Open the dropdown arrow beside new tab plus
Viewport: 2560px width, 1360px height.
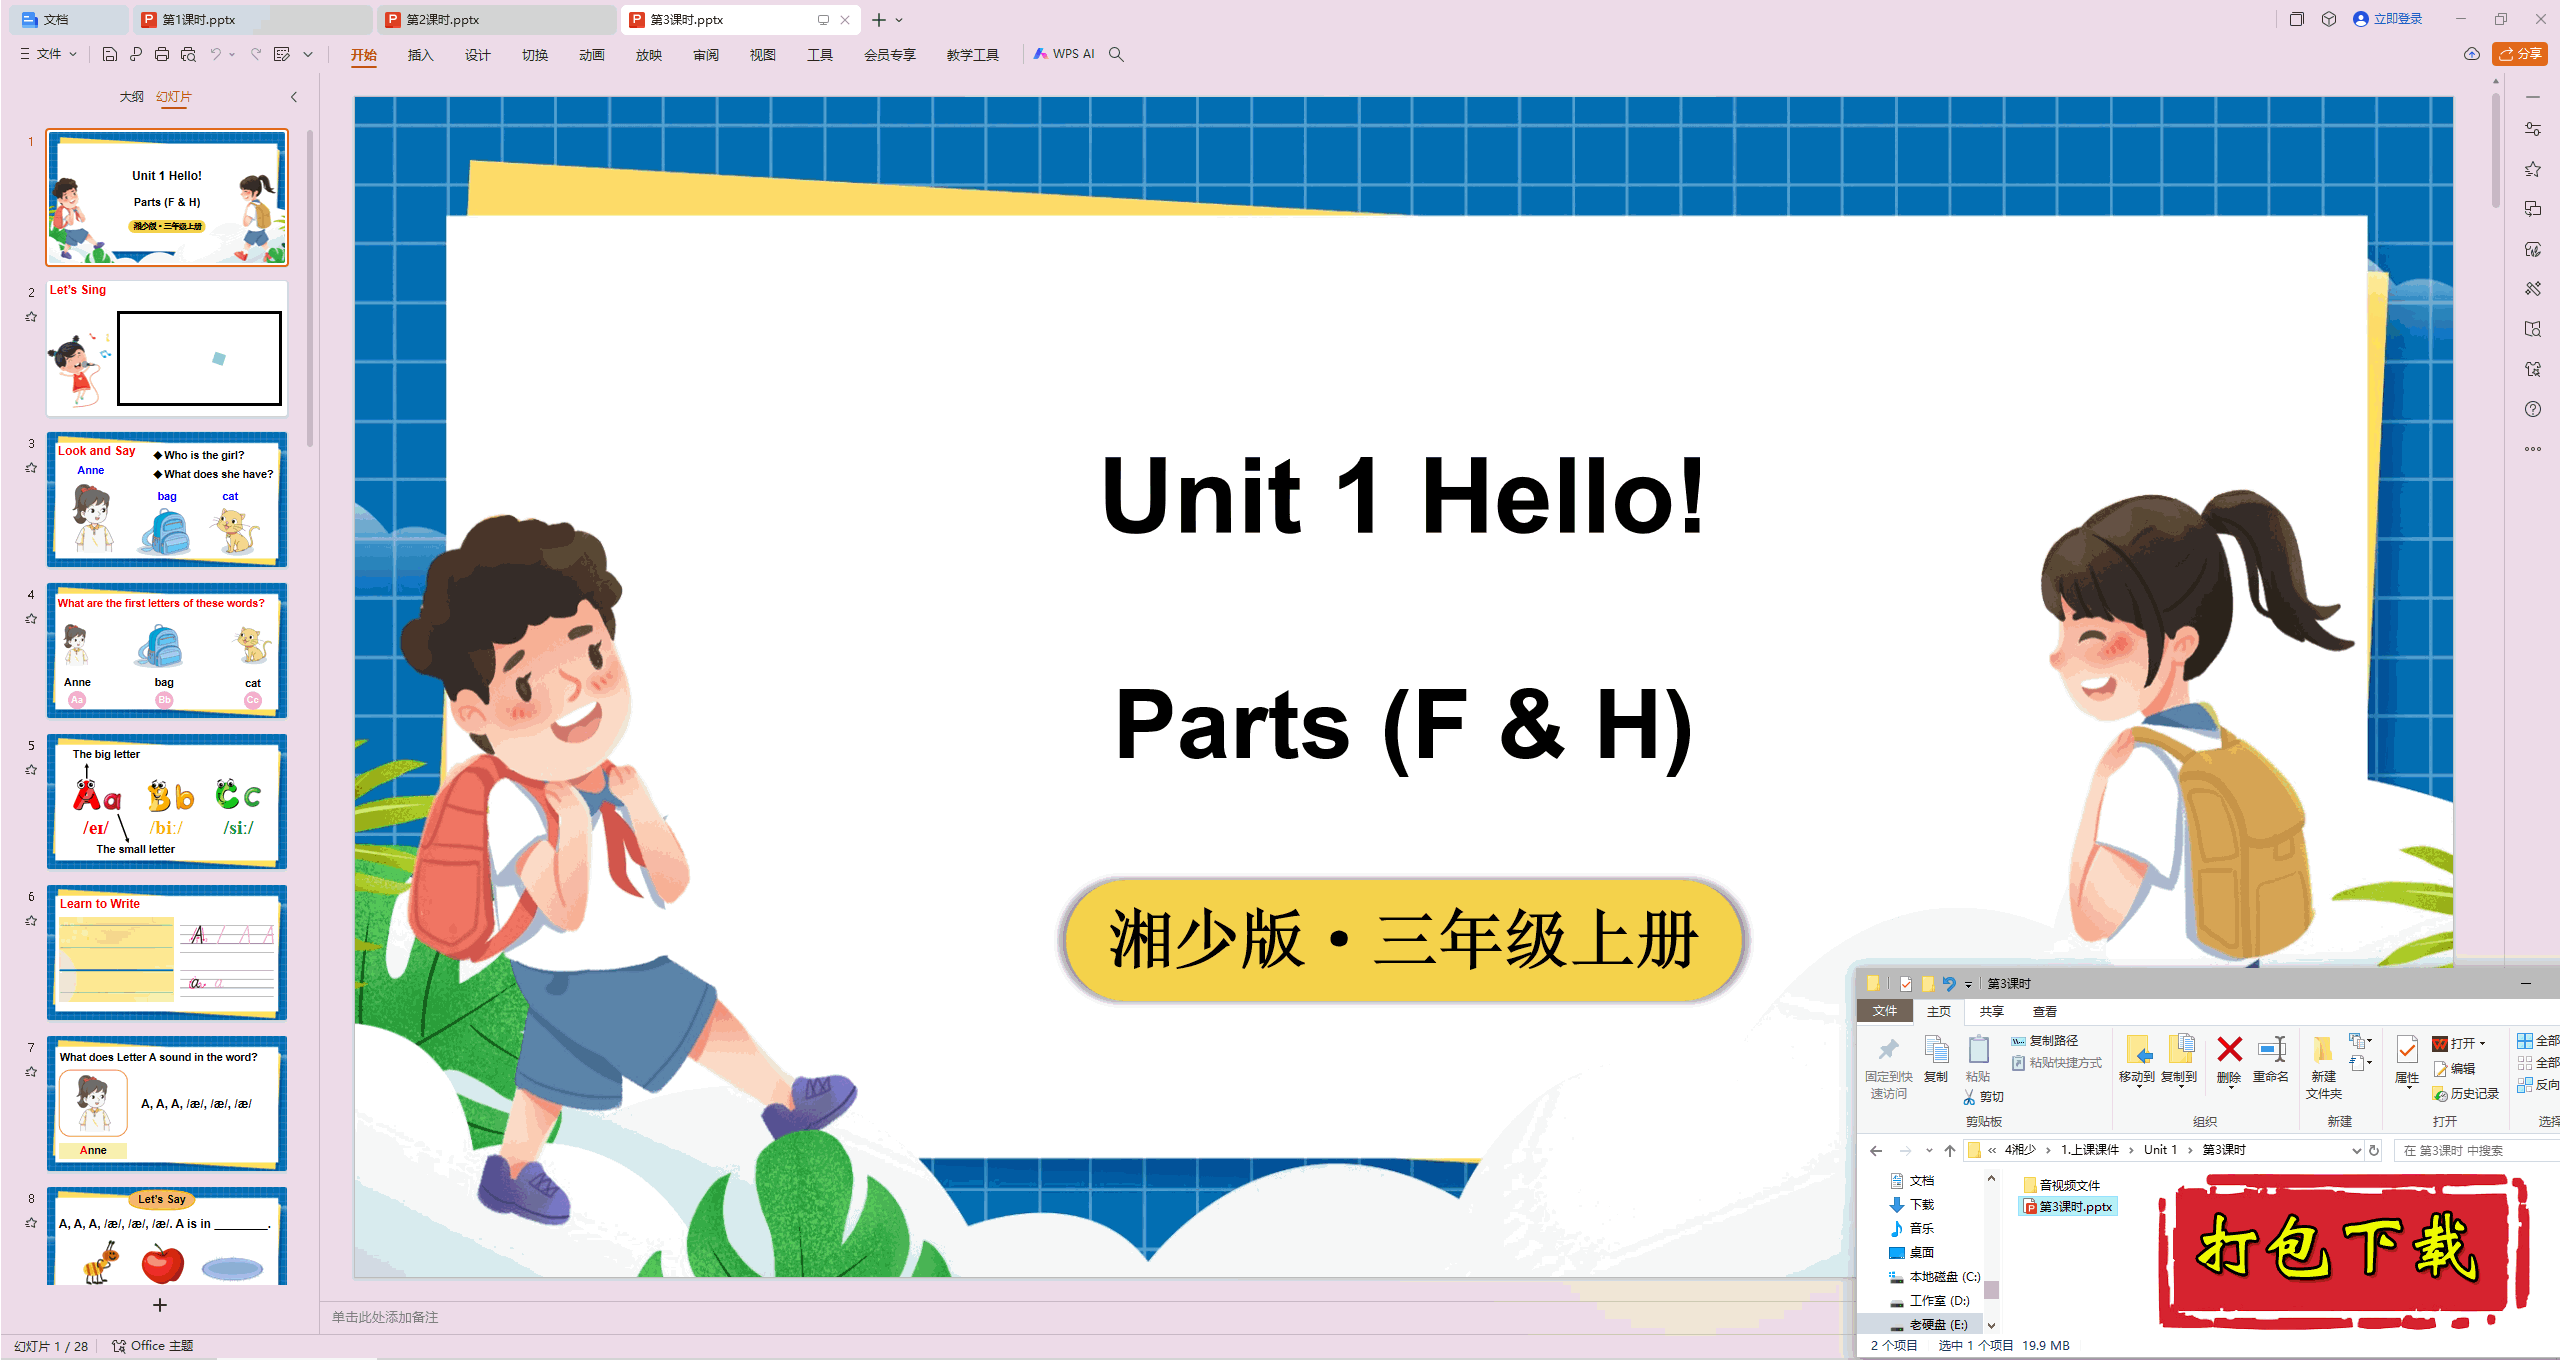tap(899, 20)
